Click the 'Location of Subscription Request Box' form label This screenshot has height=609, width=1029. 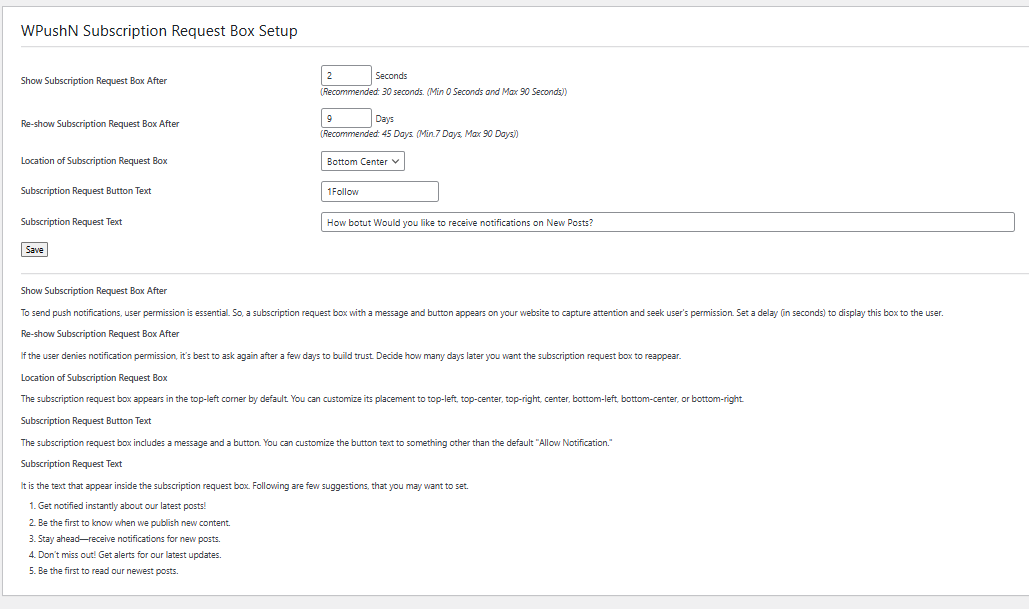click(x=94, y=161)
